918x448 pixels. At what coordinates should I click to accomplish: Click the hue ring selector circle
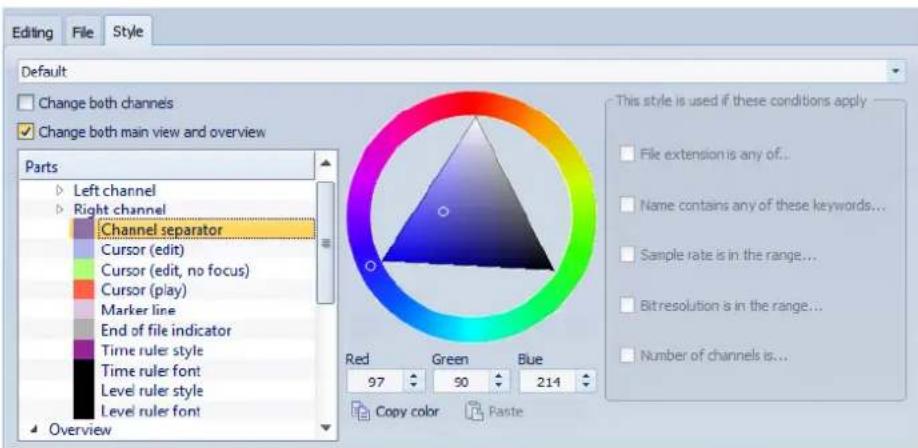click(x=370, y=266)
